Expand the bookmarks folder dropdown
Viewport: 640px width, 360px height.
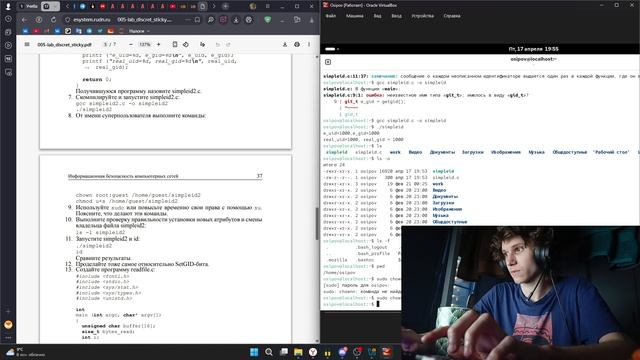[x=139, y=31]
